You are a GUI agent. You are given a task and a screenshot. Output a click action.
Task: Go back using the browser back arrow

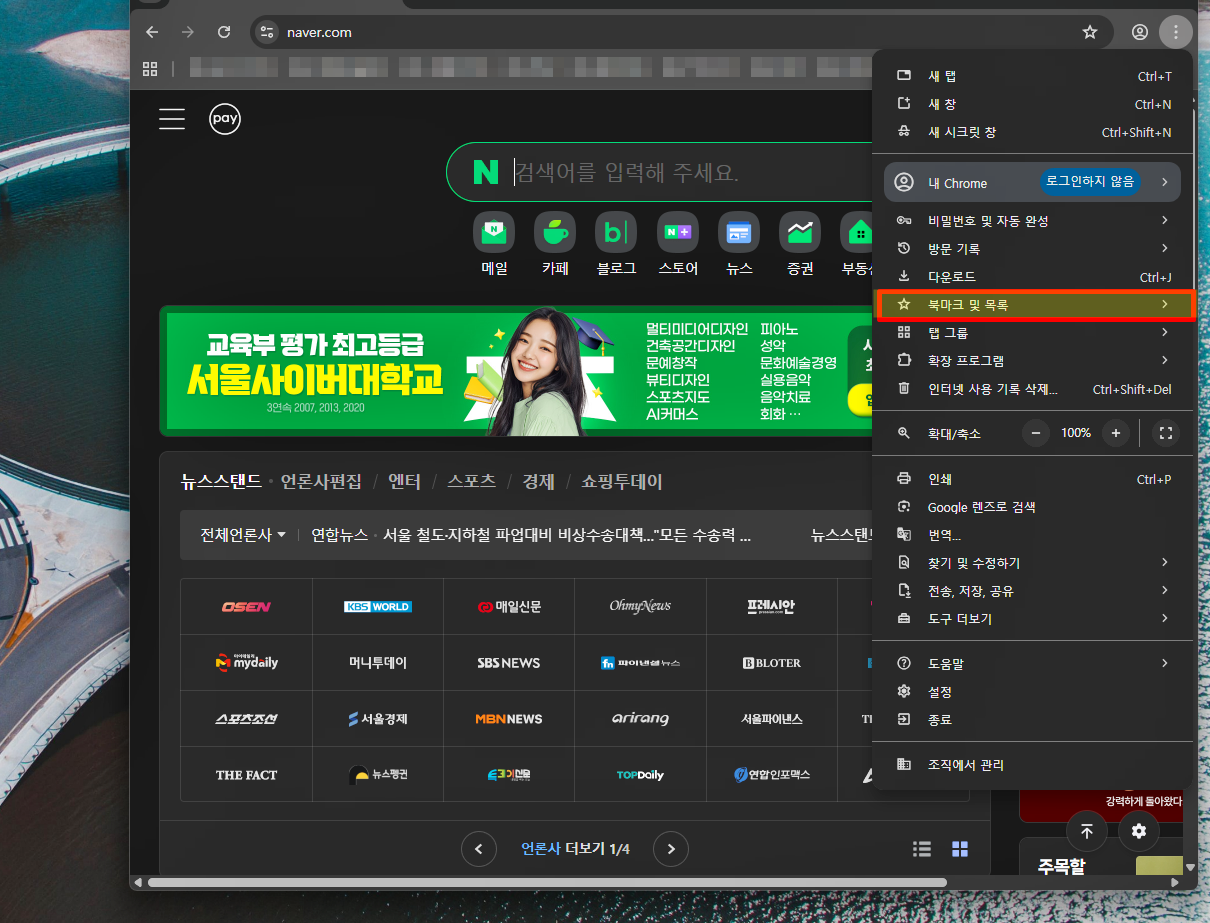pos(152,32)
